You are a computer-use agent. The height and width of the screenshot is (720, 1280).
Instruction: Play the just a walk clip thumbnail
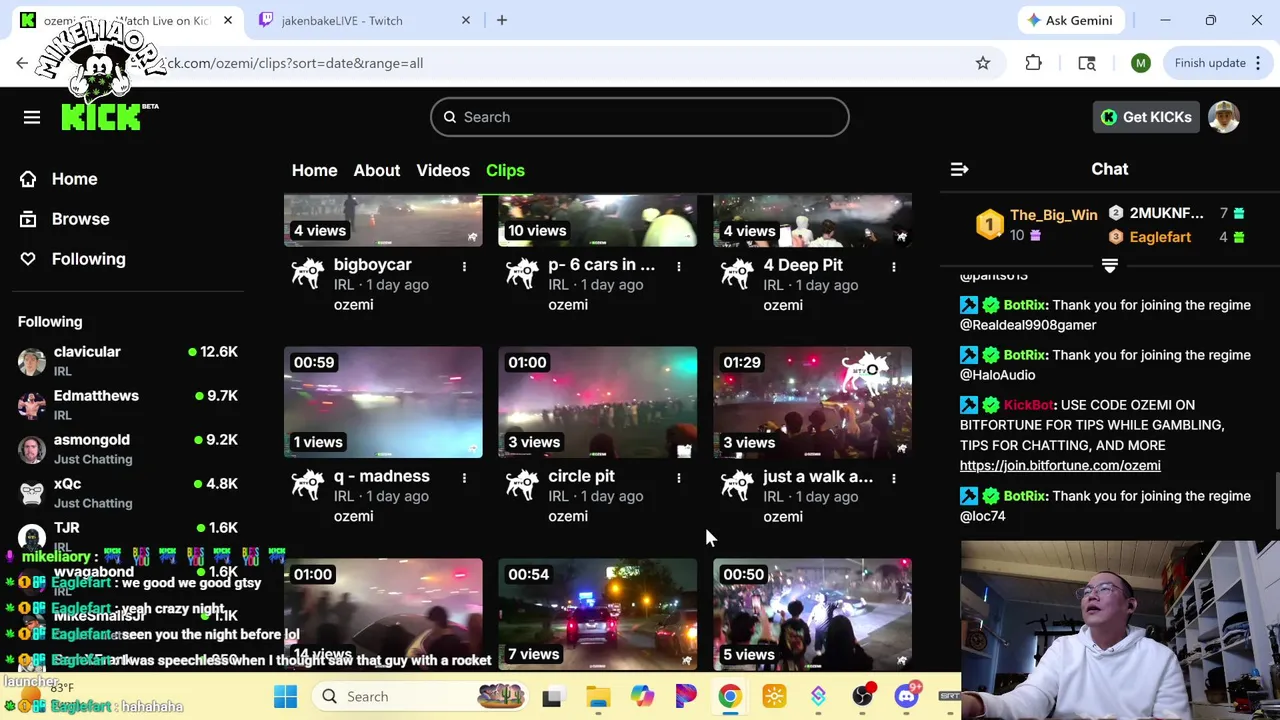point(812,402)
